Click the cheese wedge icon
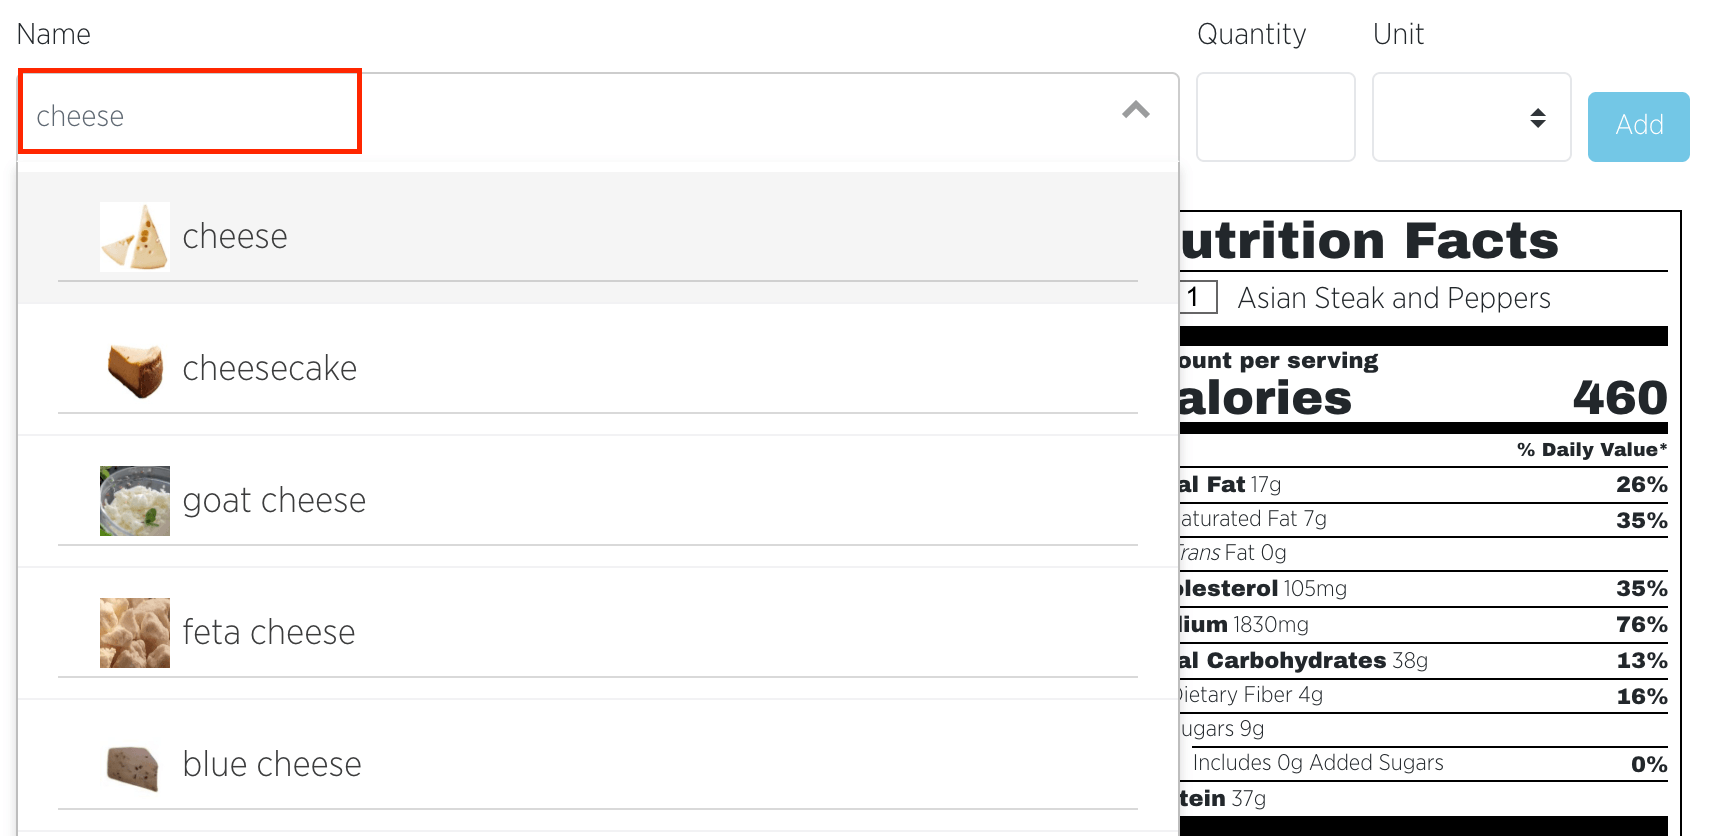This screenshot has height=836, width=1710. point(135,237)
